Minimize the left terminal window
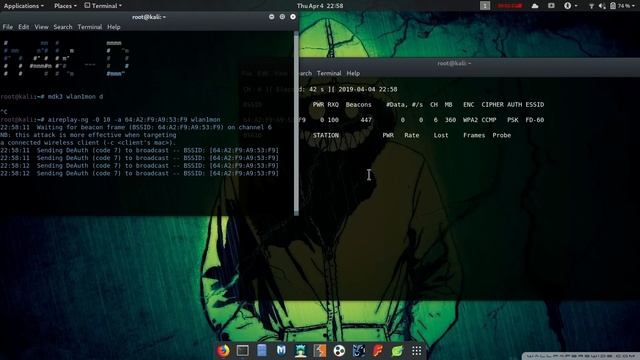The height and width of the screenshot is (360, 640). (x=271, y=17)
